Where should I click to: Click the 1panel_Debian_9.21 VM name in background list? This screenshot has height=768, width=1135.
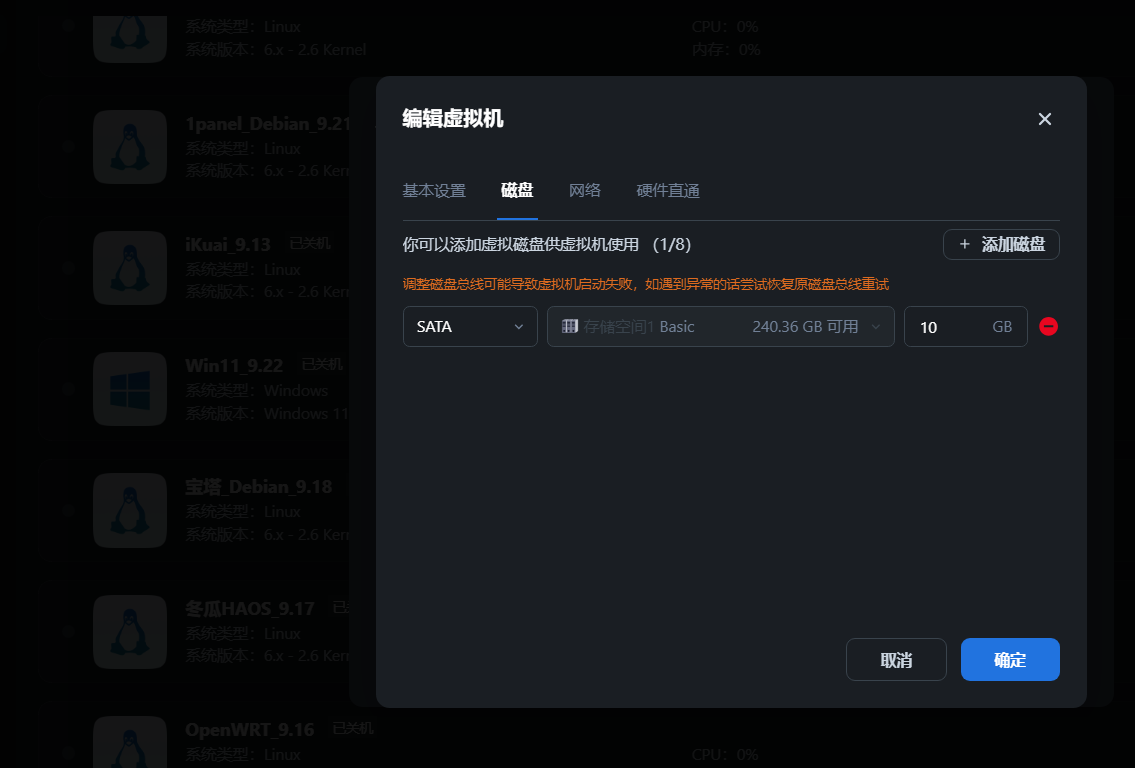(x=268, y=124)
